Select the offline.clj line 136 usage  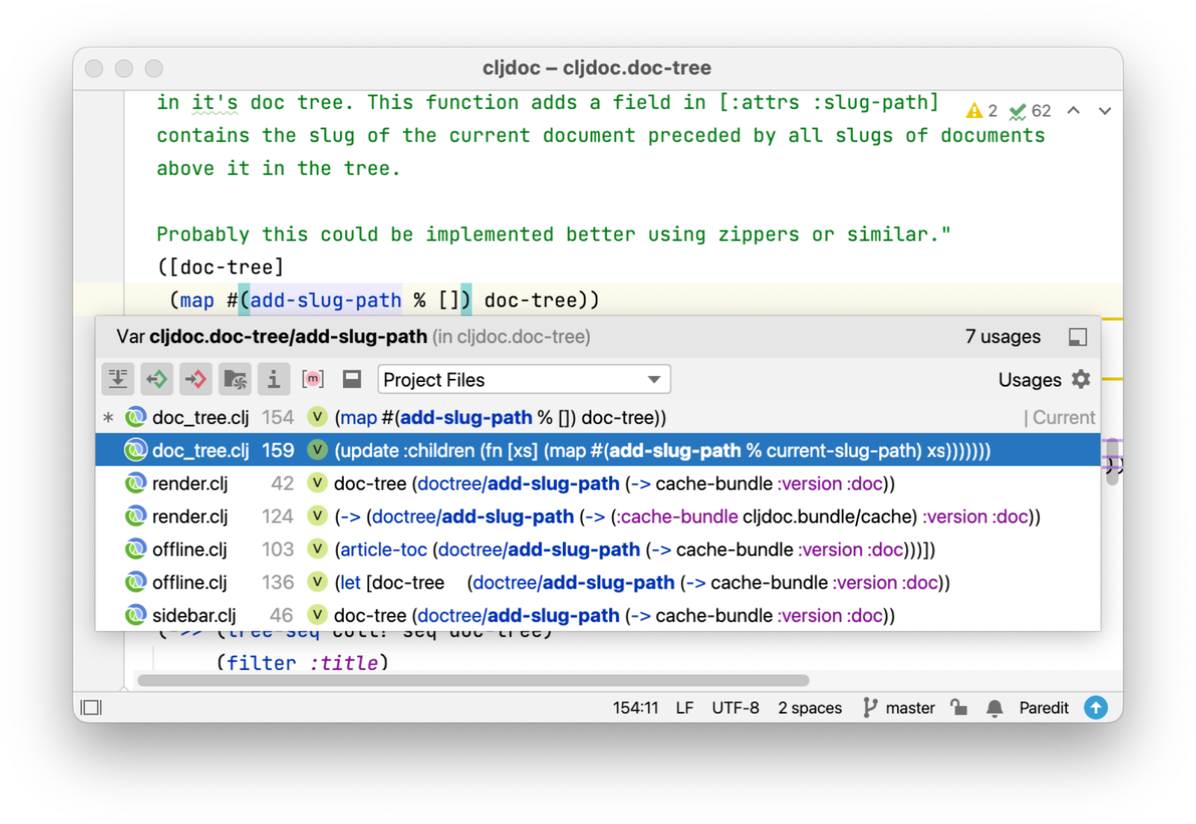point(598,582)
